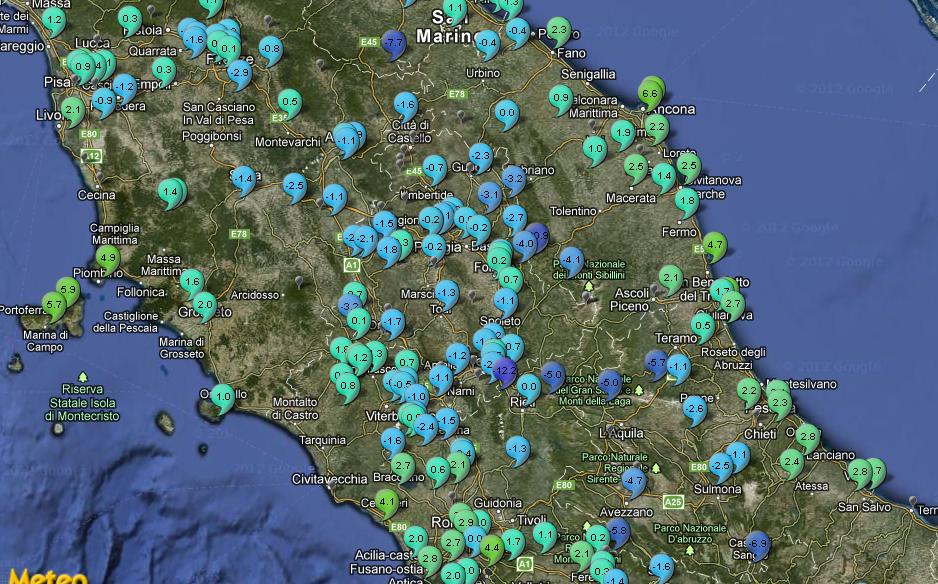The height and width of the screenshot is (584, 938).
Task: Select the -4.7 marker above Avezzano
Action: coord(633,480)
